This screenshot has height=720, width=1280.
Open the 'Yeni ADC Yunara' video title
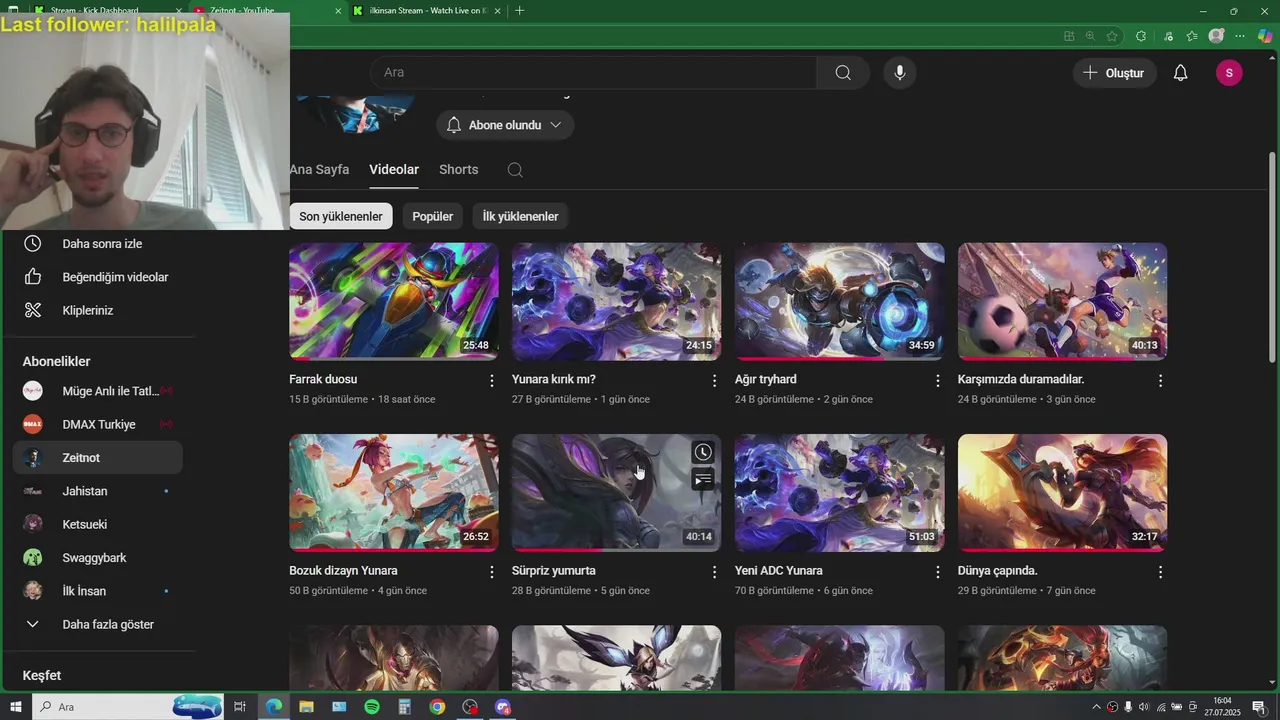point(779,571)
